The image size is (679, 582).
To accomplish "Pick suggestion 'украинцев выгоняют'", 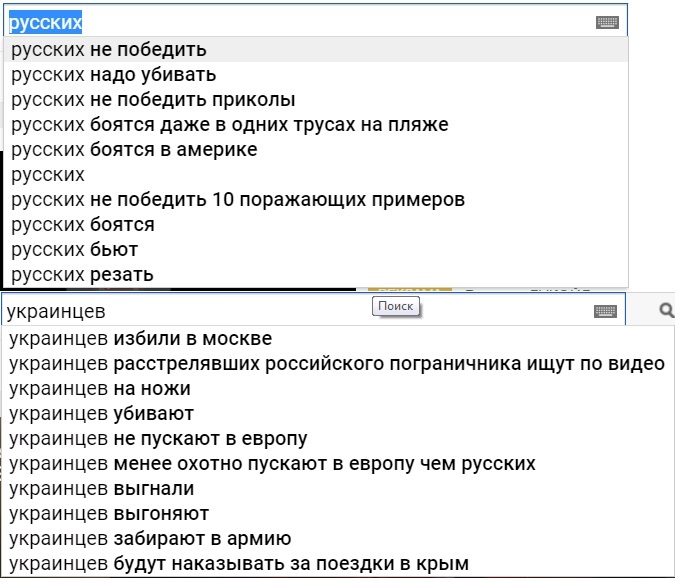I will [338, 514].
